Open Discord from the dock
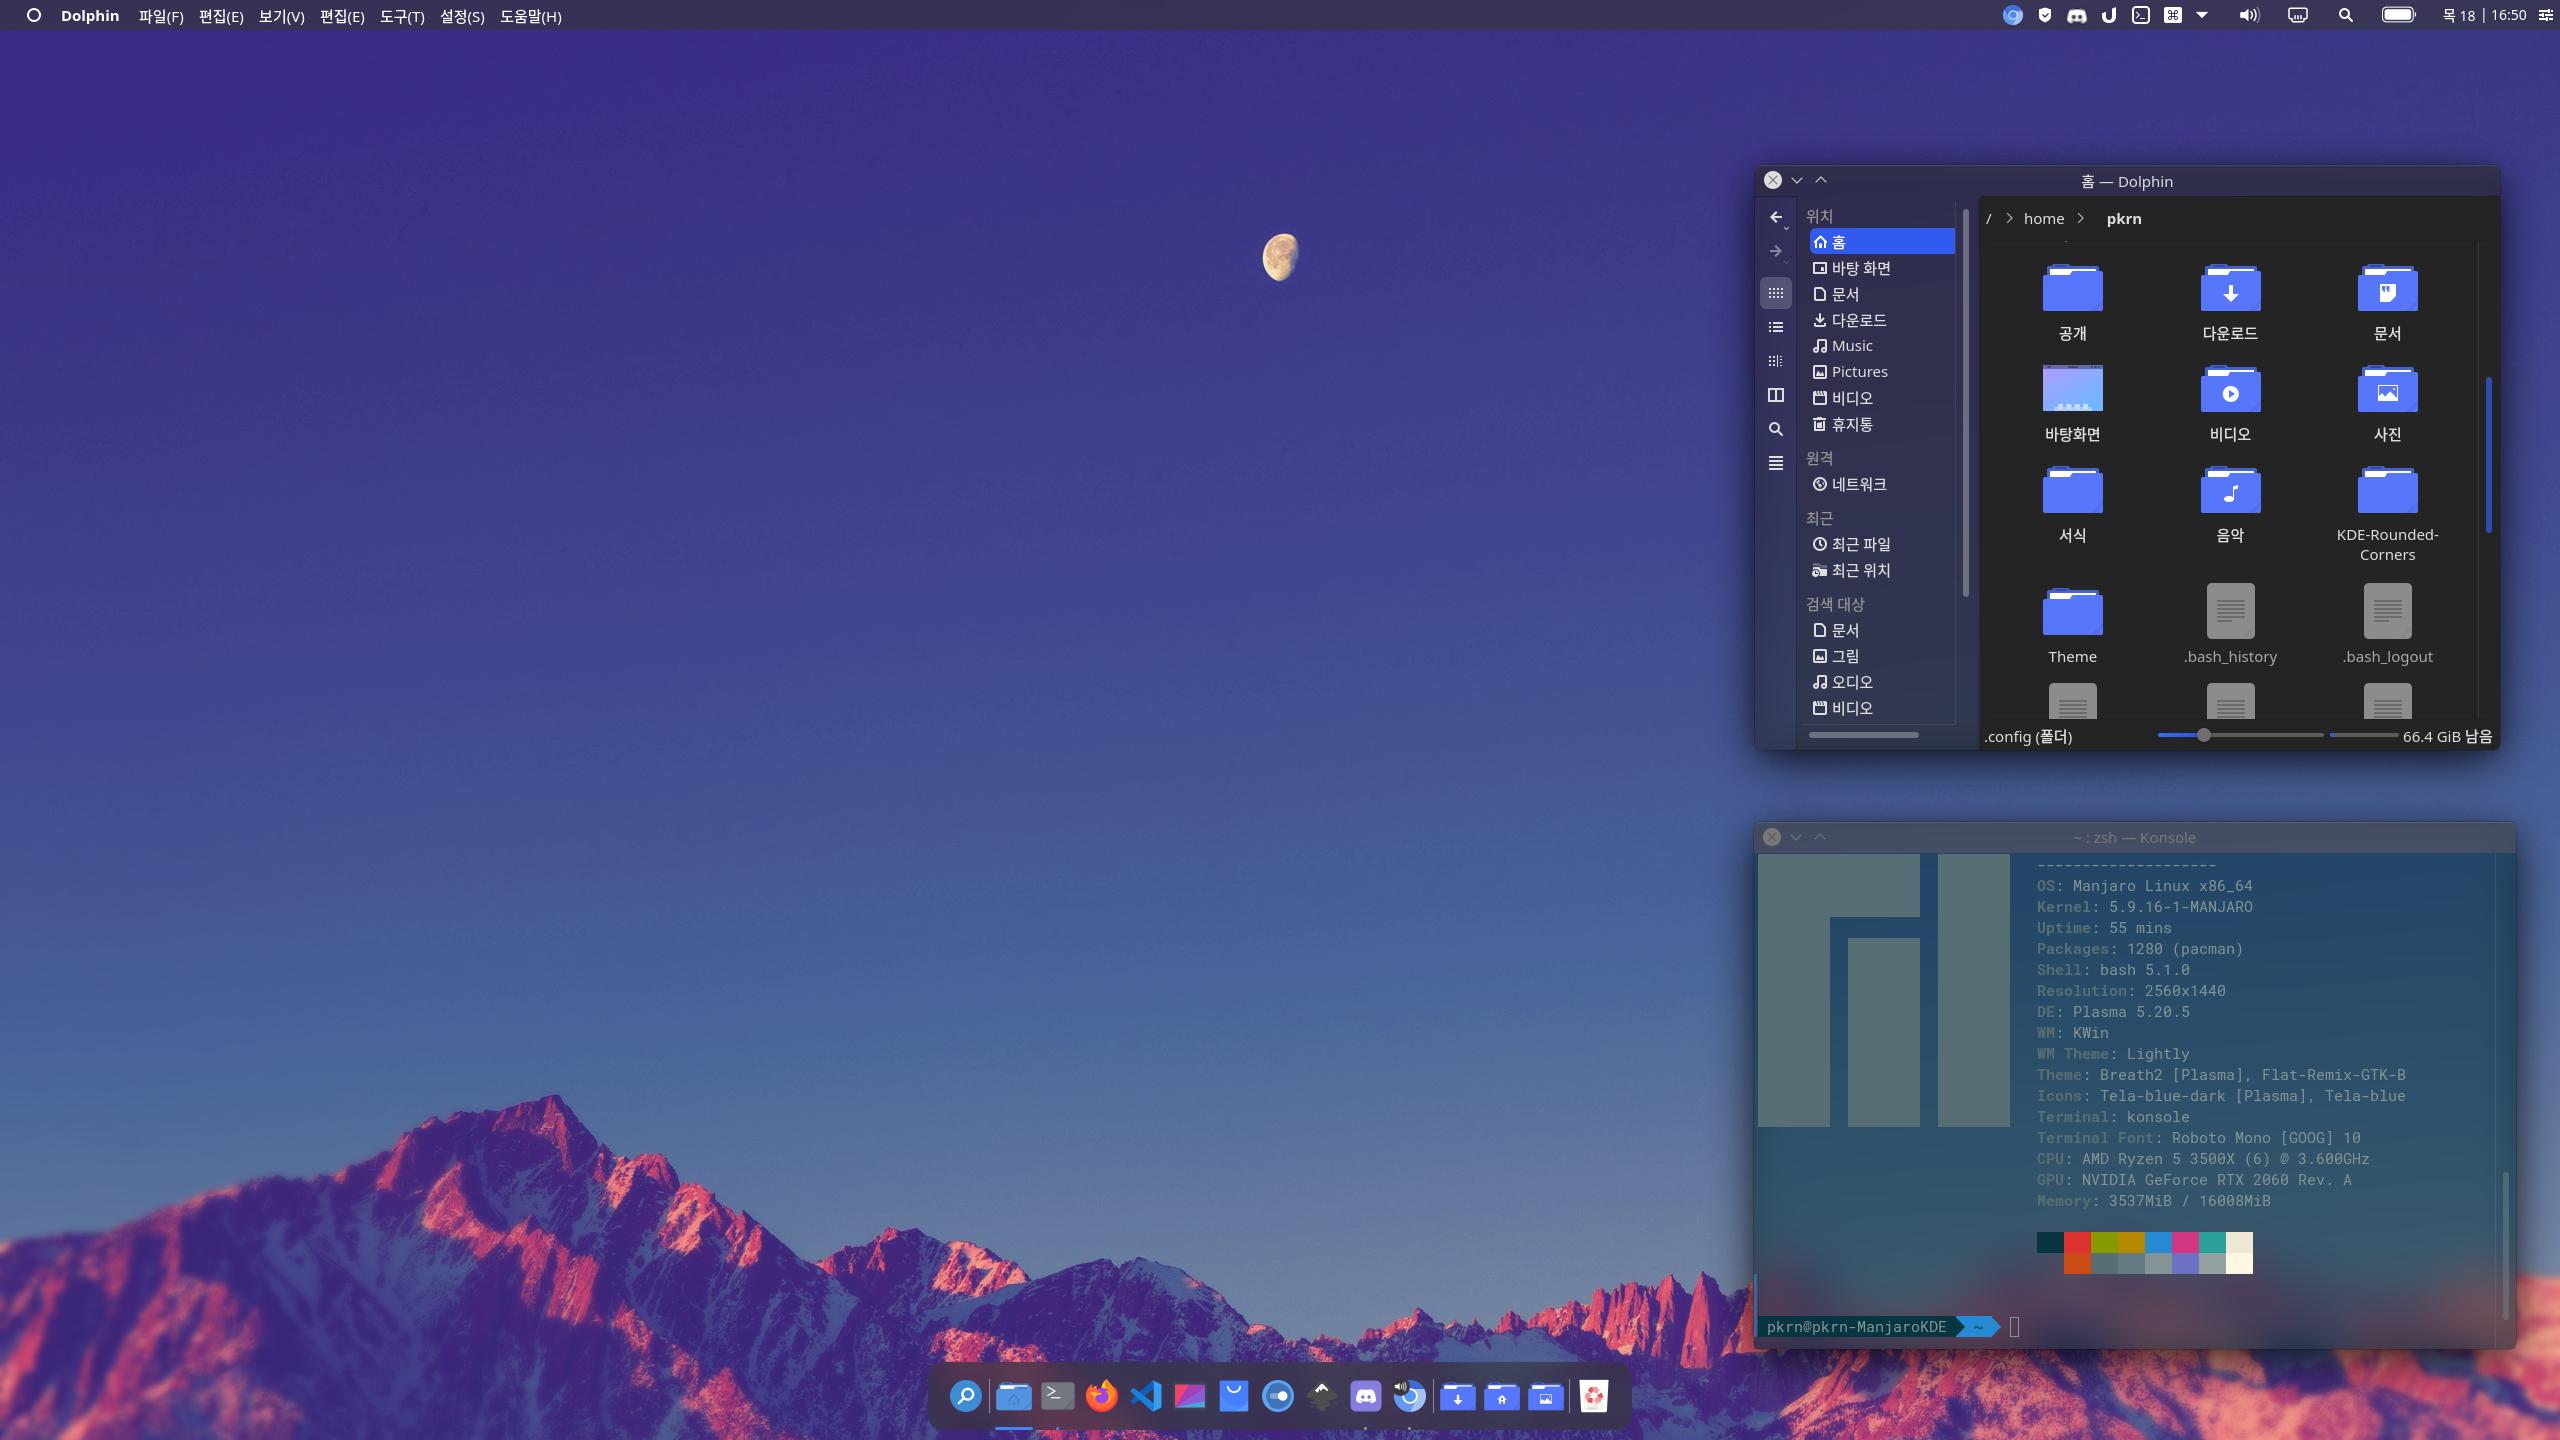 (x=1365, y=1396)
